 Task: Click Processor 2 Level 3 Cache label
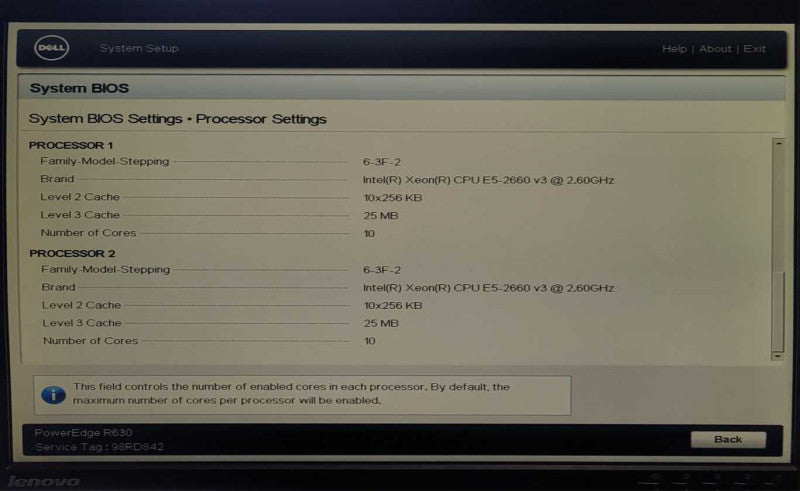pyautogui.click(x=82, y=323)
